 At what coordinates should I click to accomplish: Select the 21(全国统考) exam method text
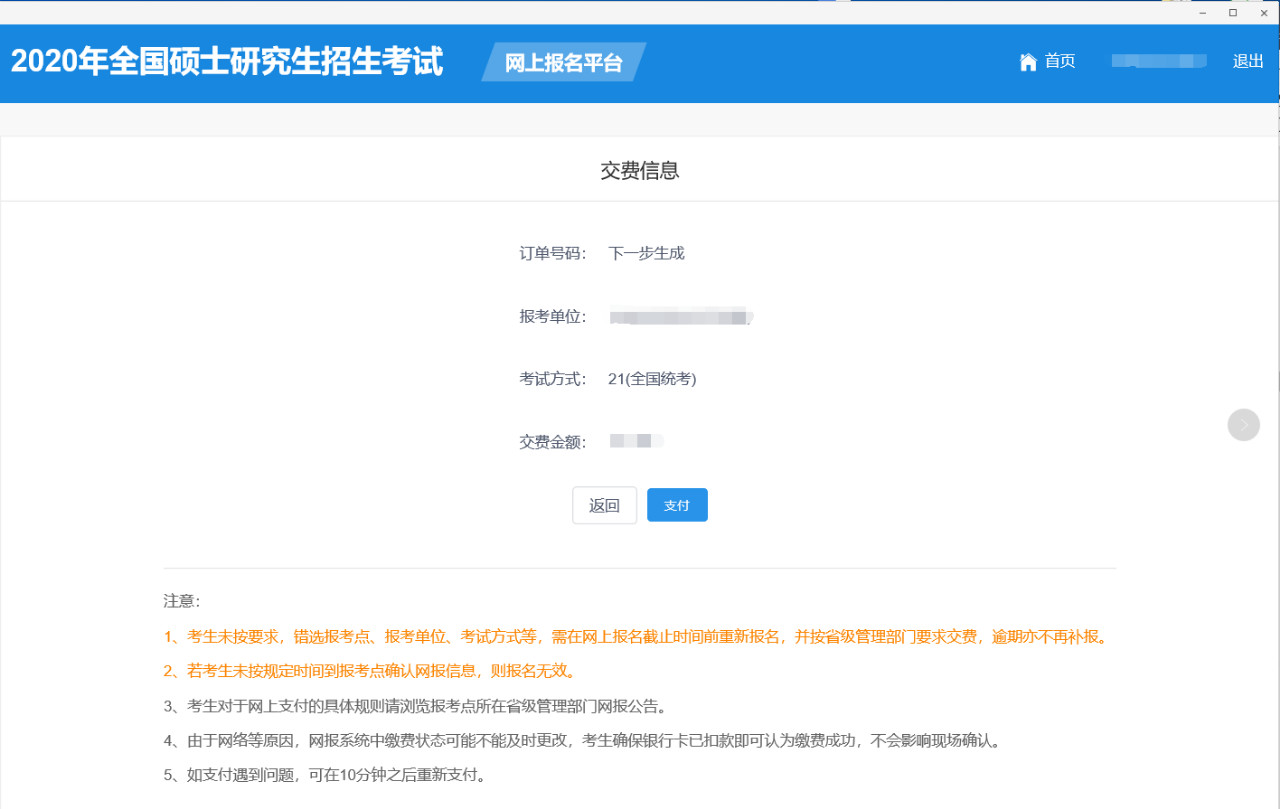coord(652,379)
